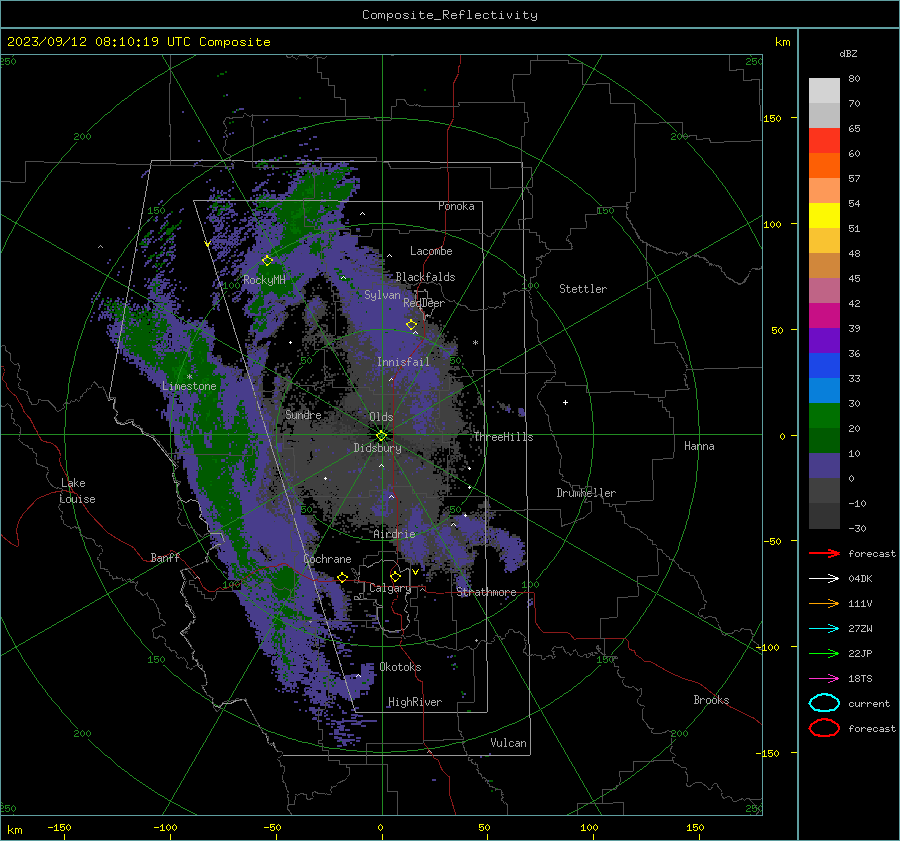
Task: Click the Olds town label
Action: 381,417
